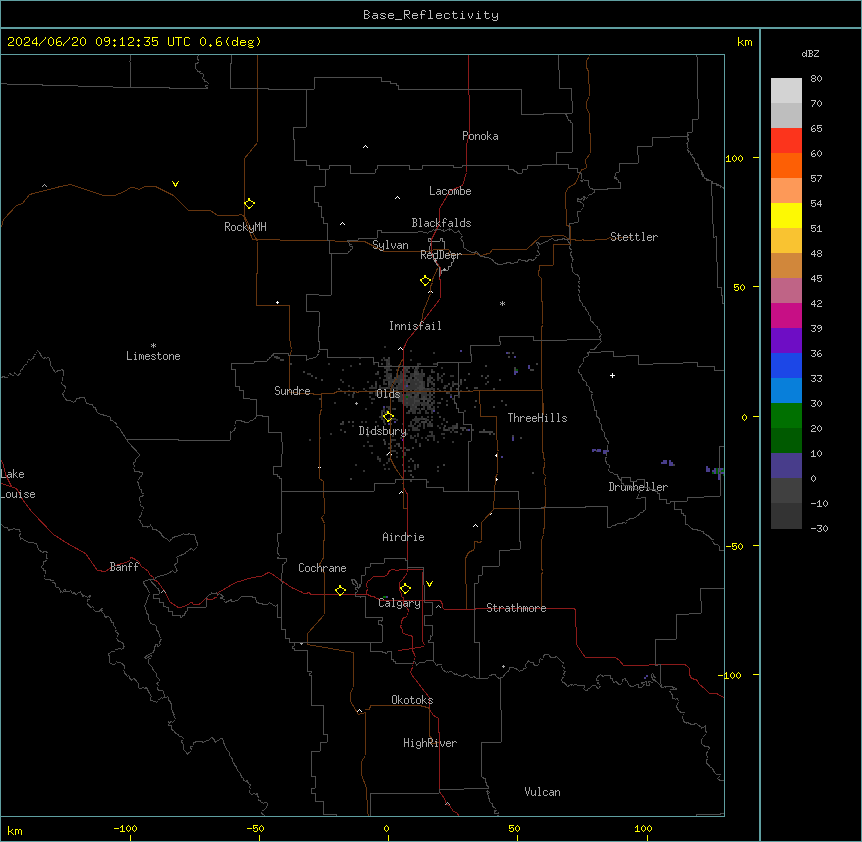The height and width of the screenshot is (842, 862).
Task: Click the Olds city label
Action: (x=388, y=394)
